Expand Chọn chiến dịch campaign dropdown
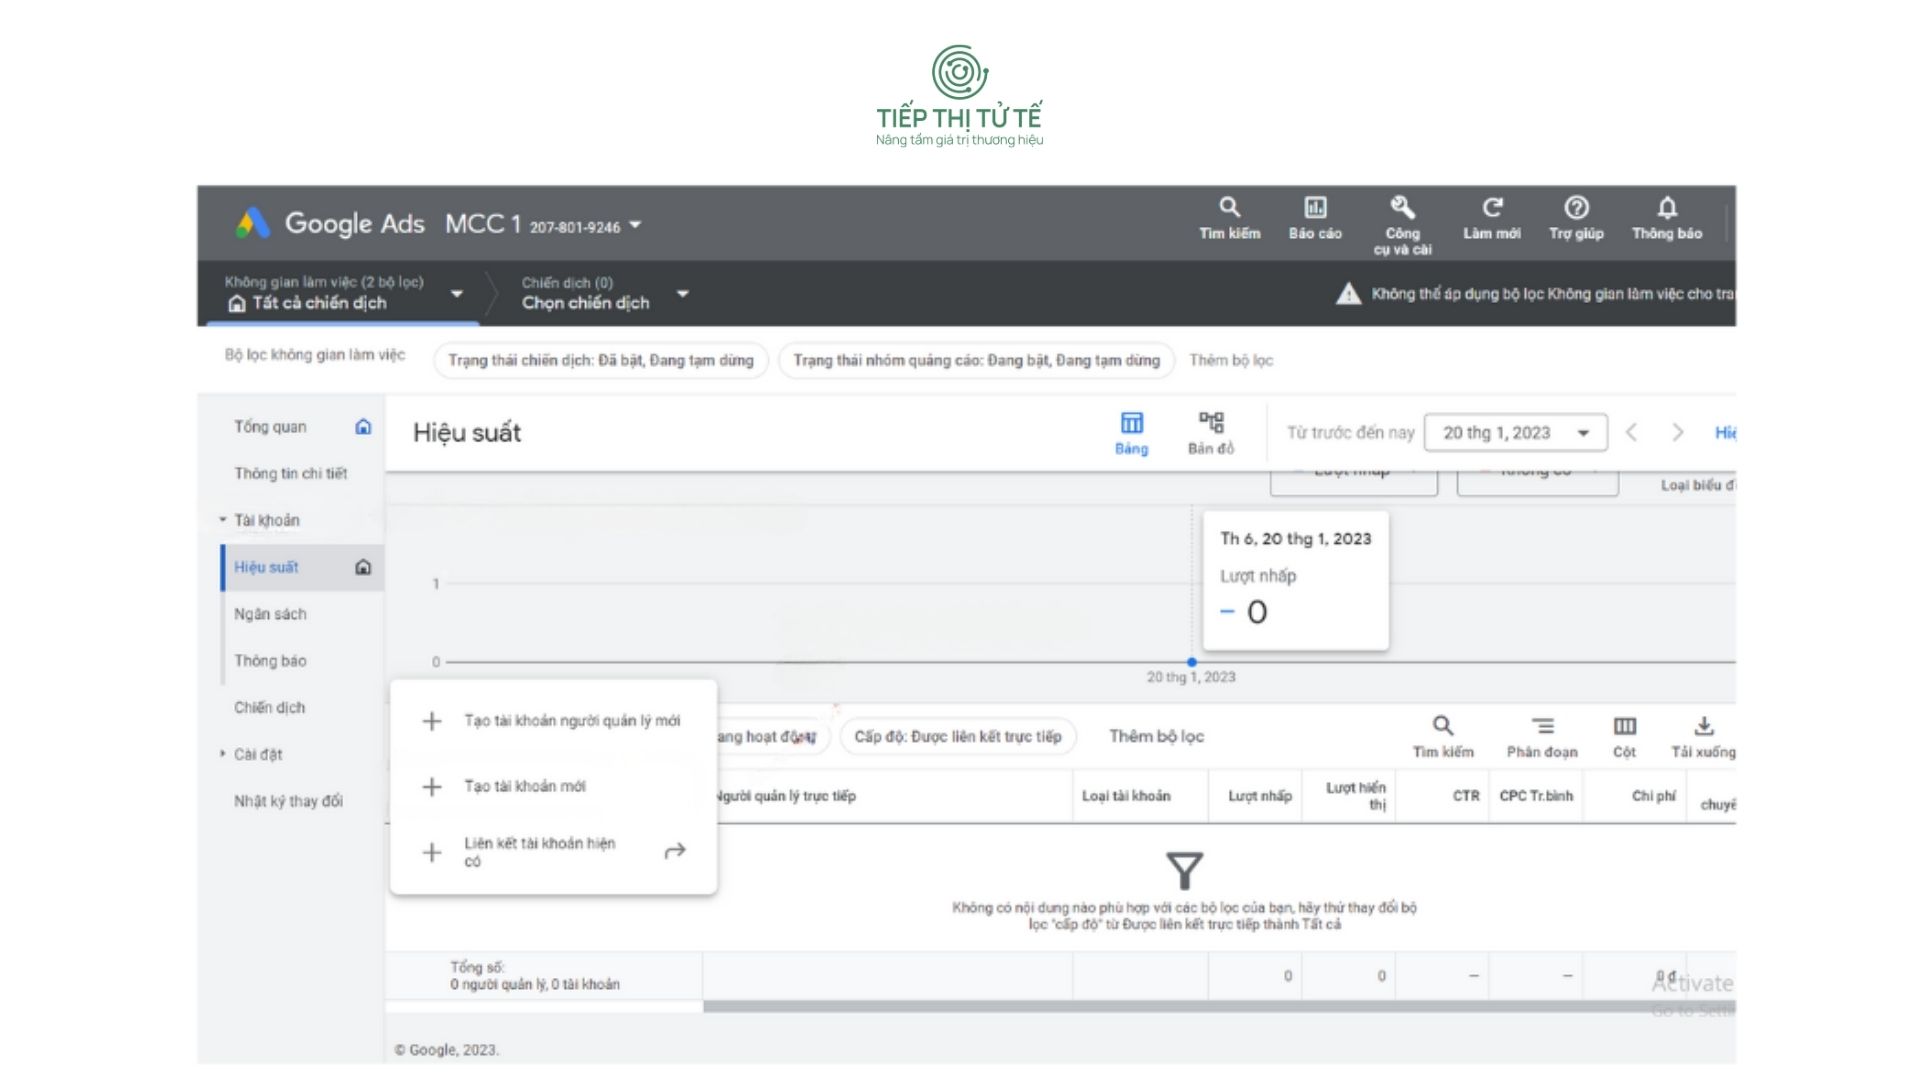The width and height of the screenshot is (1920, 1080). tap(683, 294)
